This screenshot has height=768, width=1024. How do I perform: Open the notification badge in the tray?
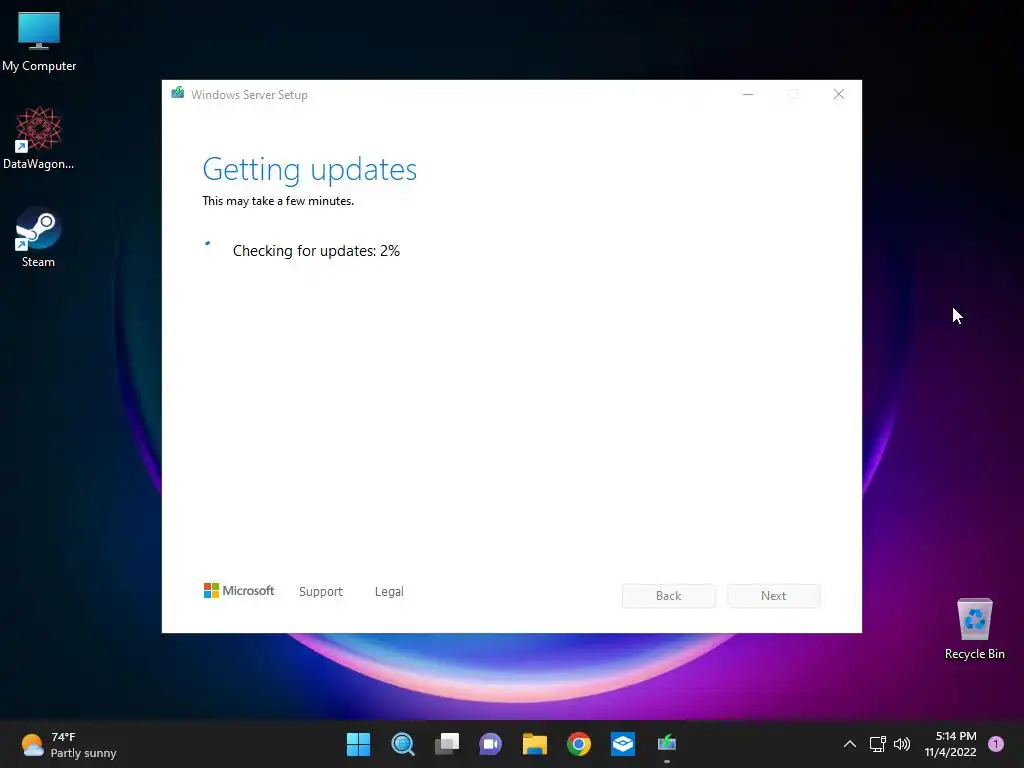(x=996, y=744)
